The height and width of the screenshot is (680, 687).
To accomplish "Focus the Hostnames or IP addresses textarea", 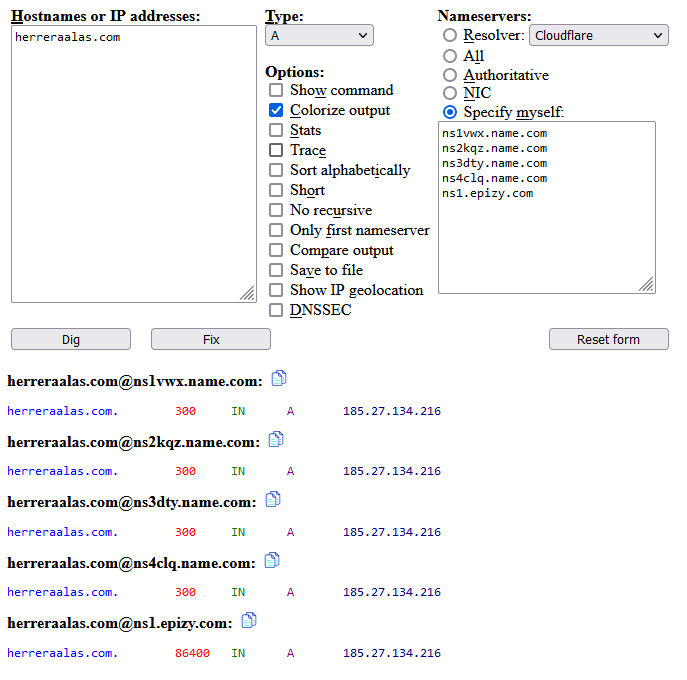I will (134, 164).
